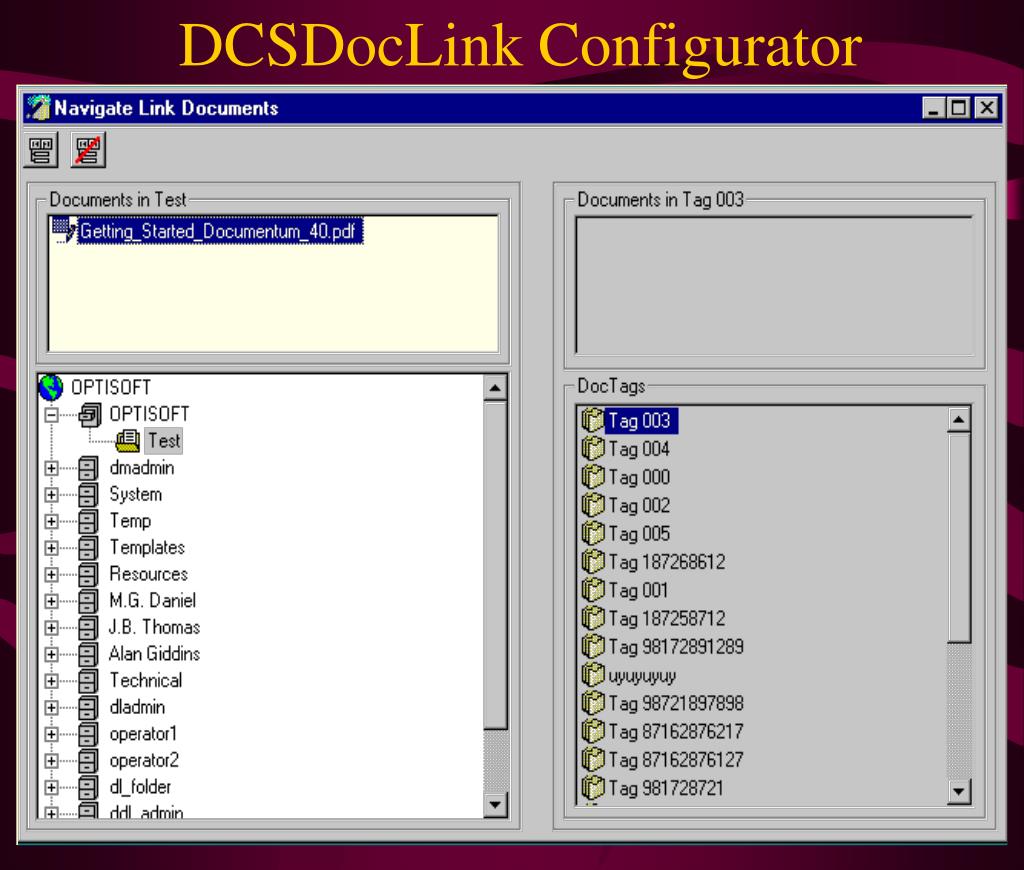1024x870 pixels.
Task: Click the link documents toolbar icon
Action: (41, 150)
